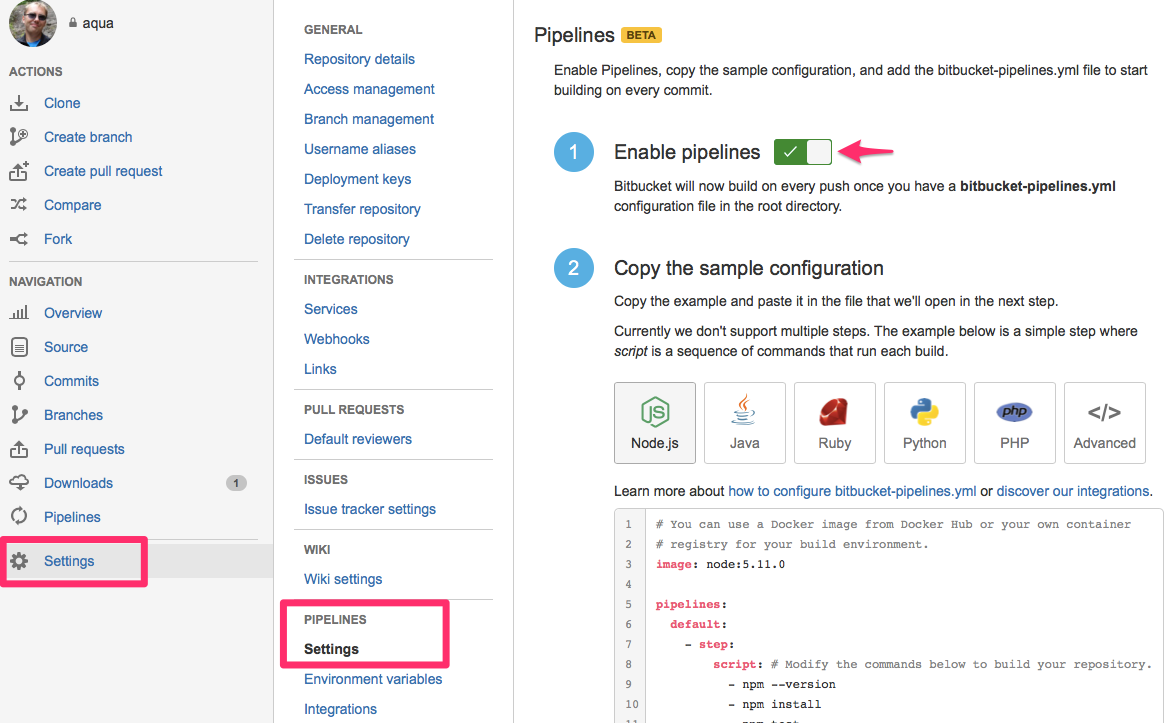Viewport: 1164px width, 723px height.
Task: Open Settings in the left sidebar
Action: click(69, 561)
